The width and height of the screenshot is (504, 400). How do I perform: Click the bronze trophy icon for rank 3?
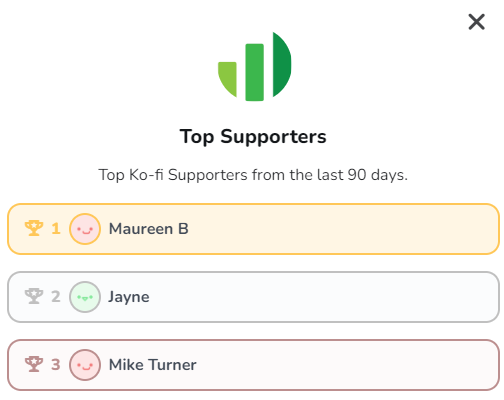[34, 364]
